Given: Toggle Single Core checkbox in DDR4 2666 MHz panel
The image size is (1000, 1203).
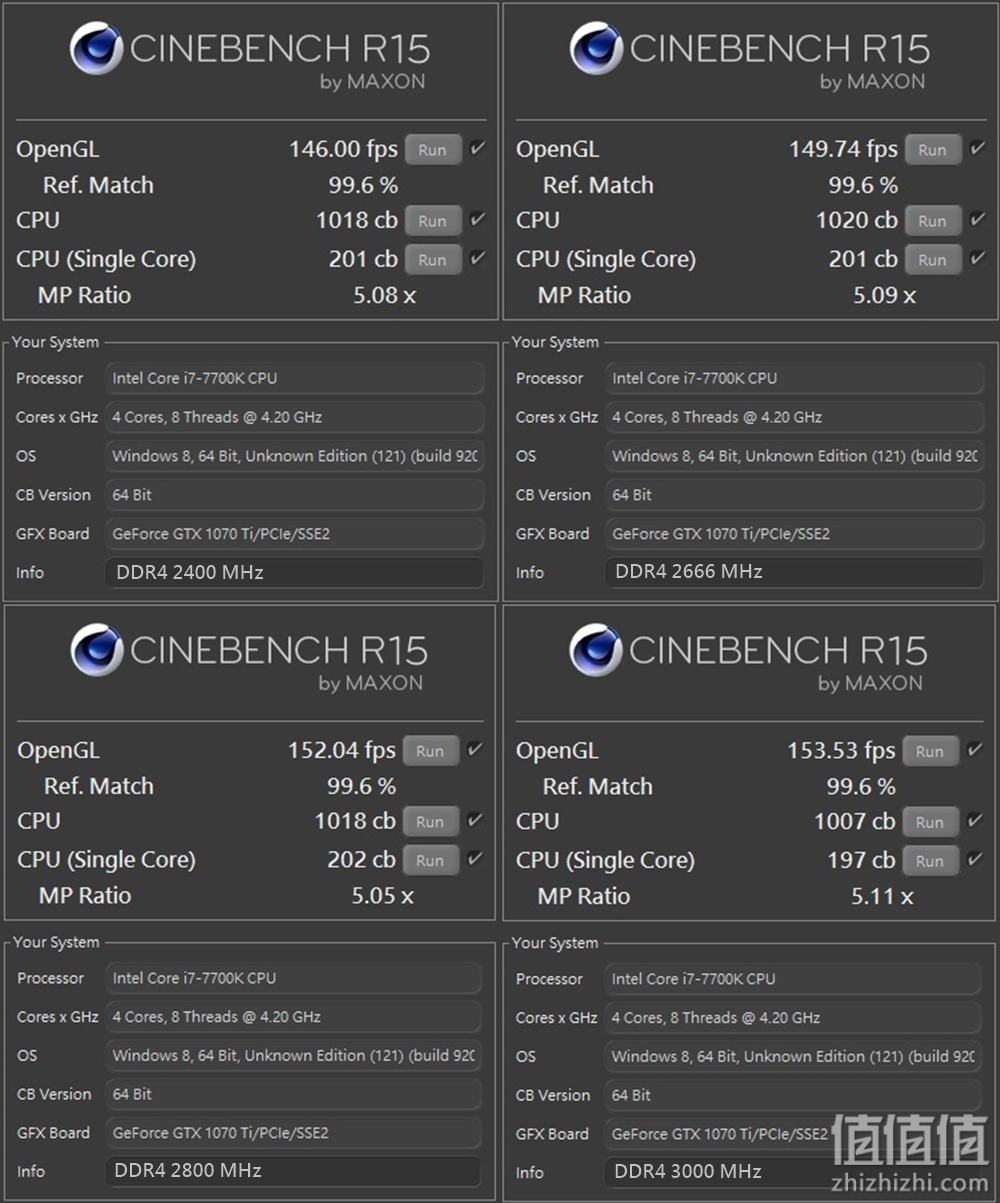Looking at the screenshot, I should click(978, 258).
